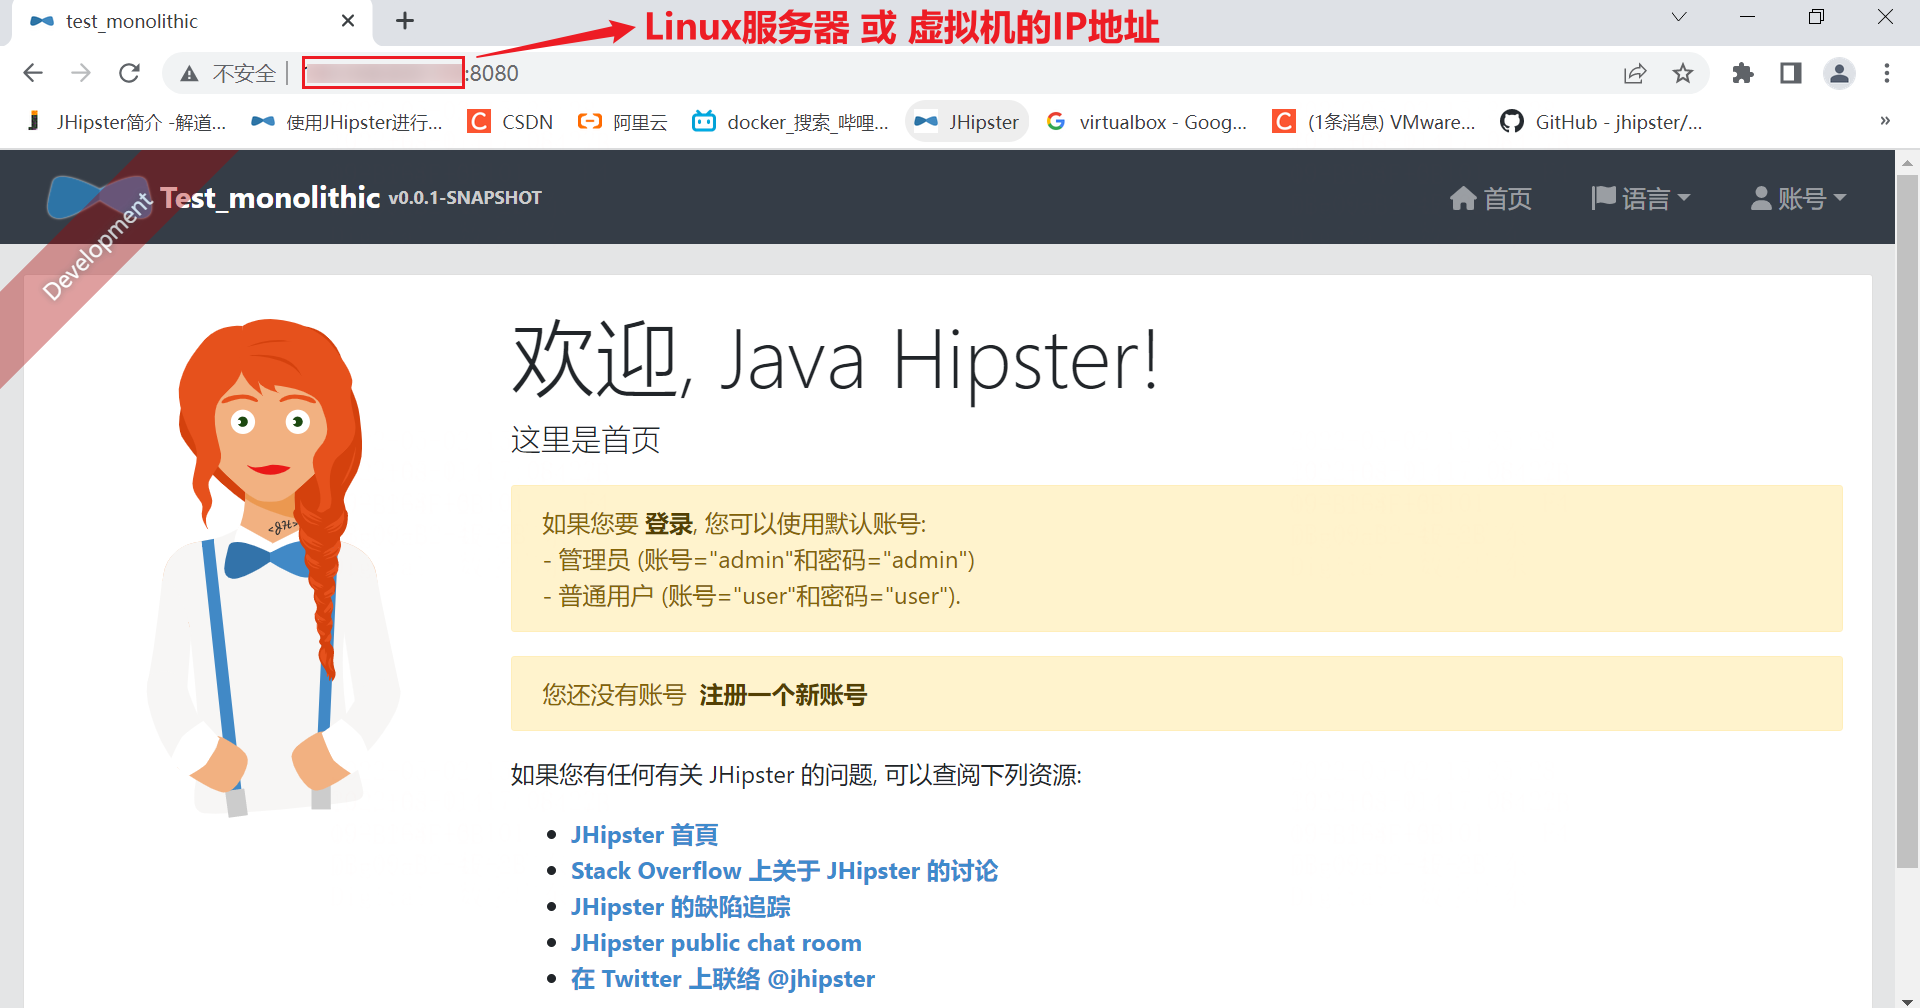Close the test_monolithic tab
Image resolution: width=1920 pixels, height=1008 pixels.
pyautogui.click(x=348, y=21)
